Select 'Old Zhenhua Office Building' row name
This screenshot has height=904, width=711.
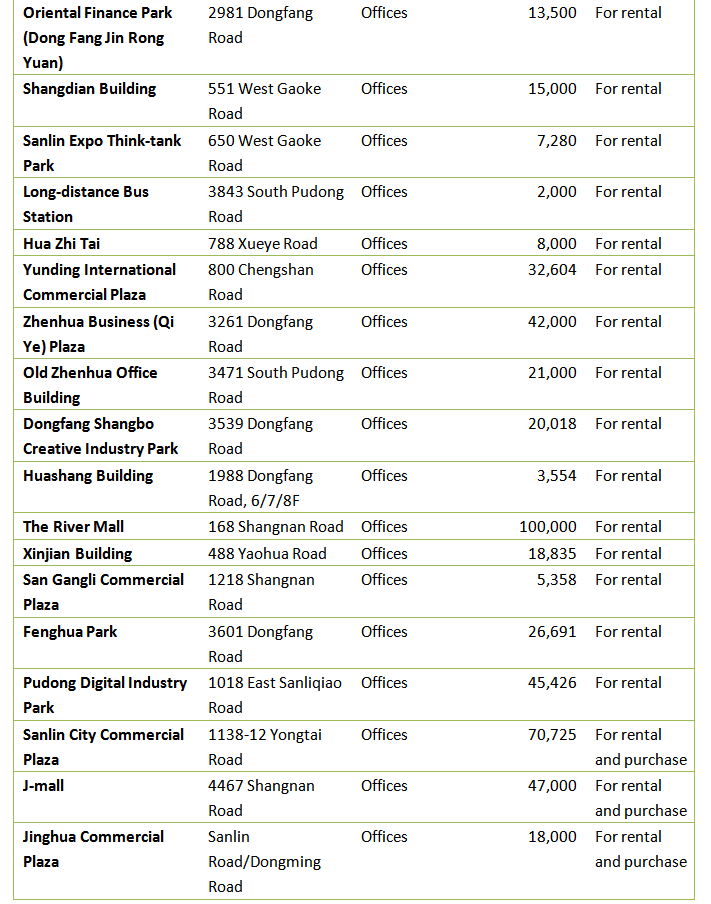90,385
